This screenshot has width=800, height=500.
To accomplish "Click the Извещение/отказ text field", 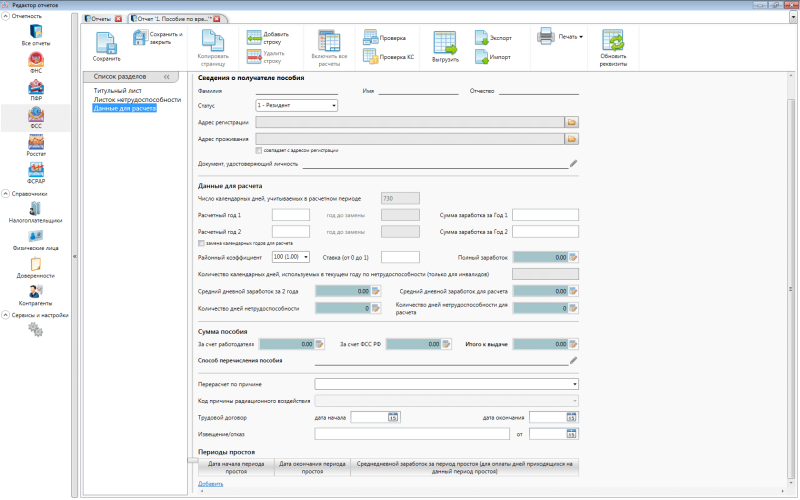I will (x=412, y=434).
